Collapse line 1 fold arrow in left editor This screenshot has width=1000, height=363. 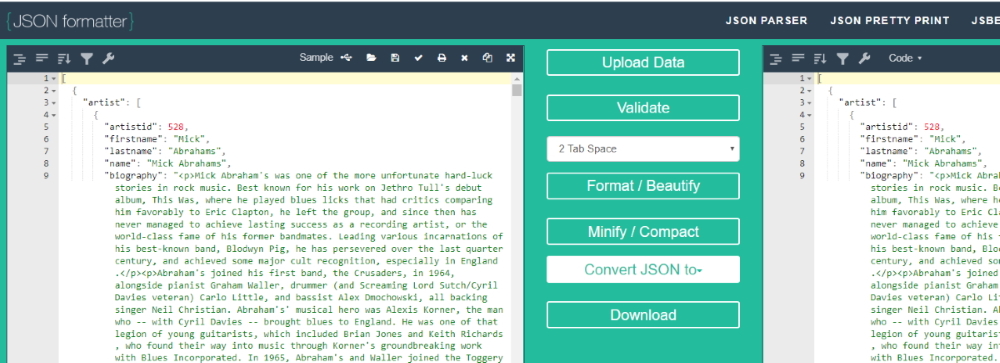[x=54, y=78]
